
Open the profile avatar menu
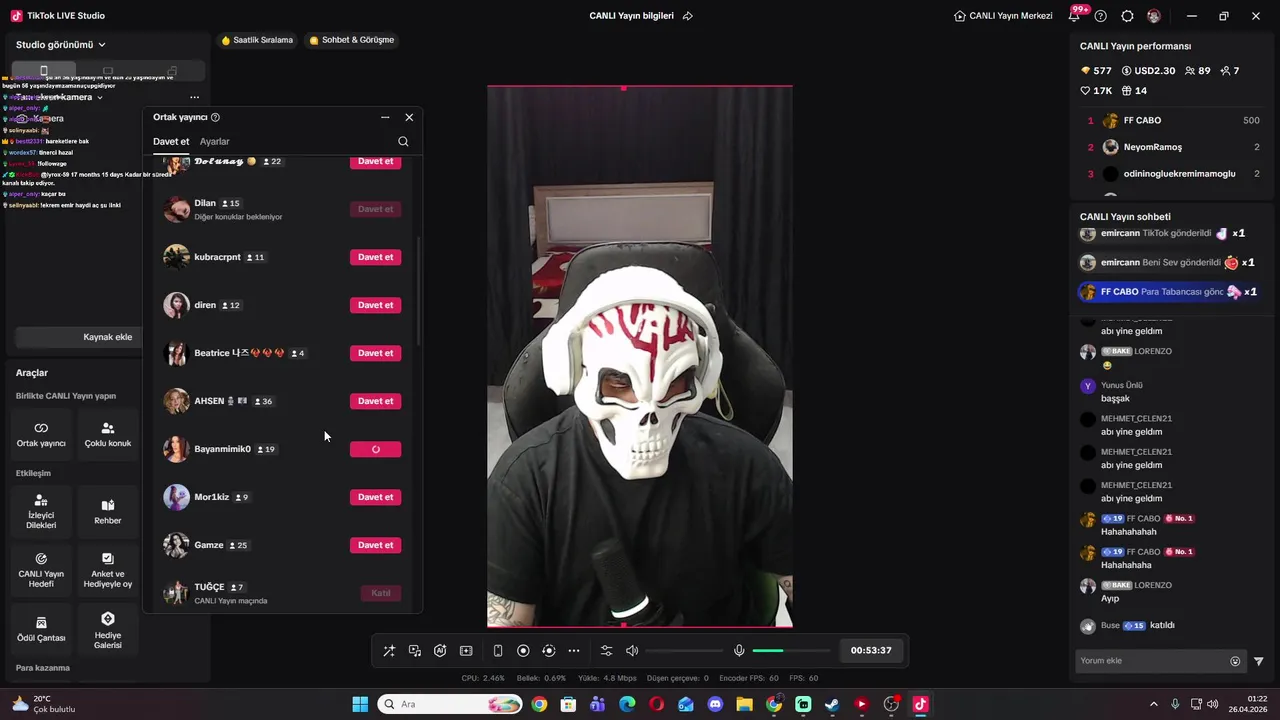click(x=1154, y=16)
